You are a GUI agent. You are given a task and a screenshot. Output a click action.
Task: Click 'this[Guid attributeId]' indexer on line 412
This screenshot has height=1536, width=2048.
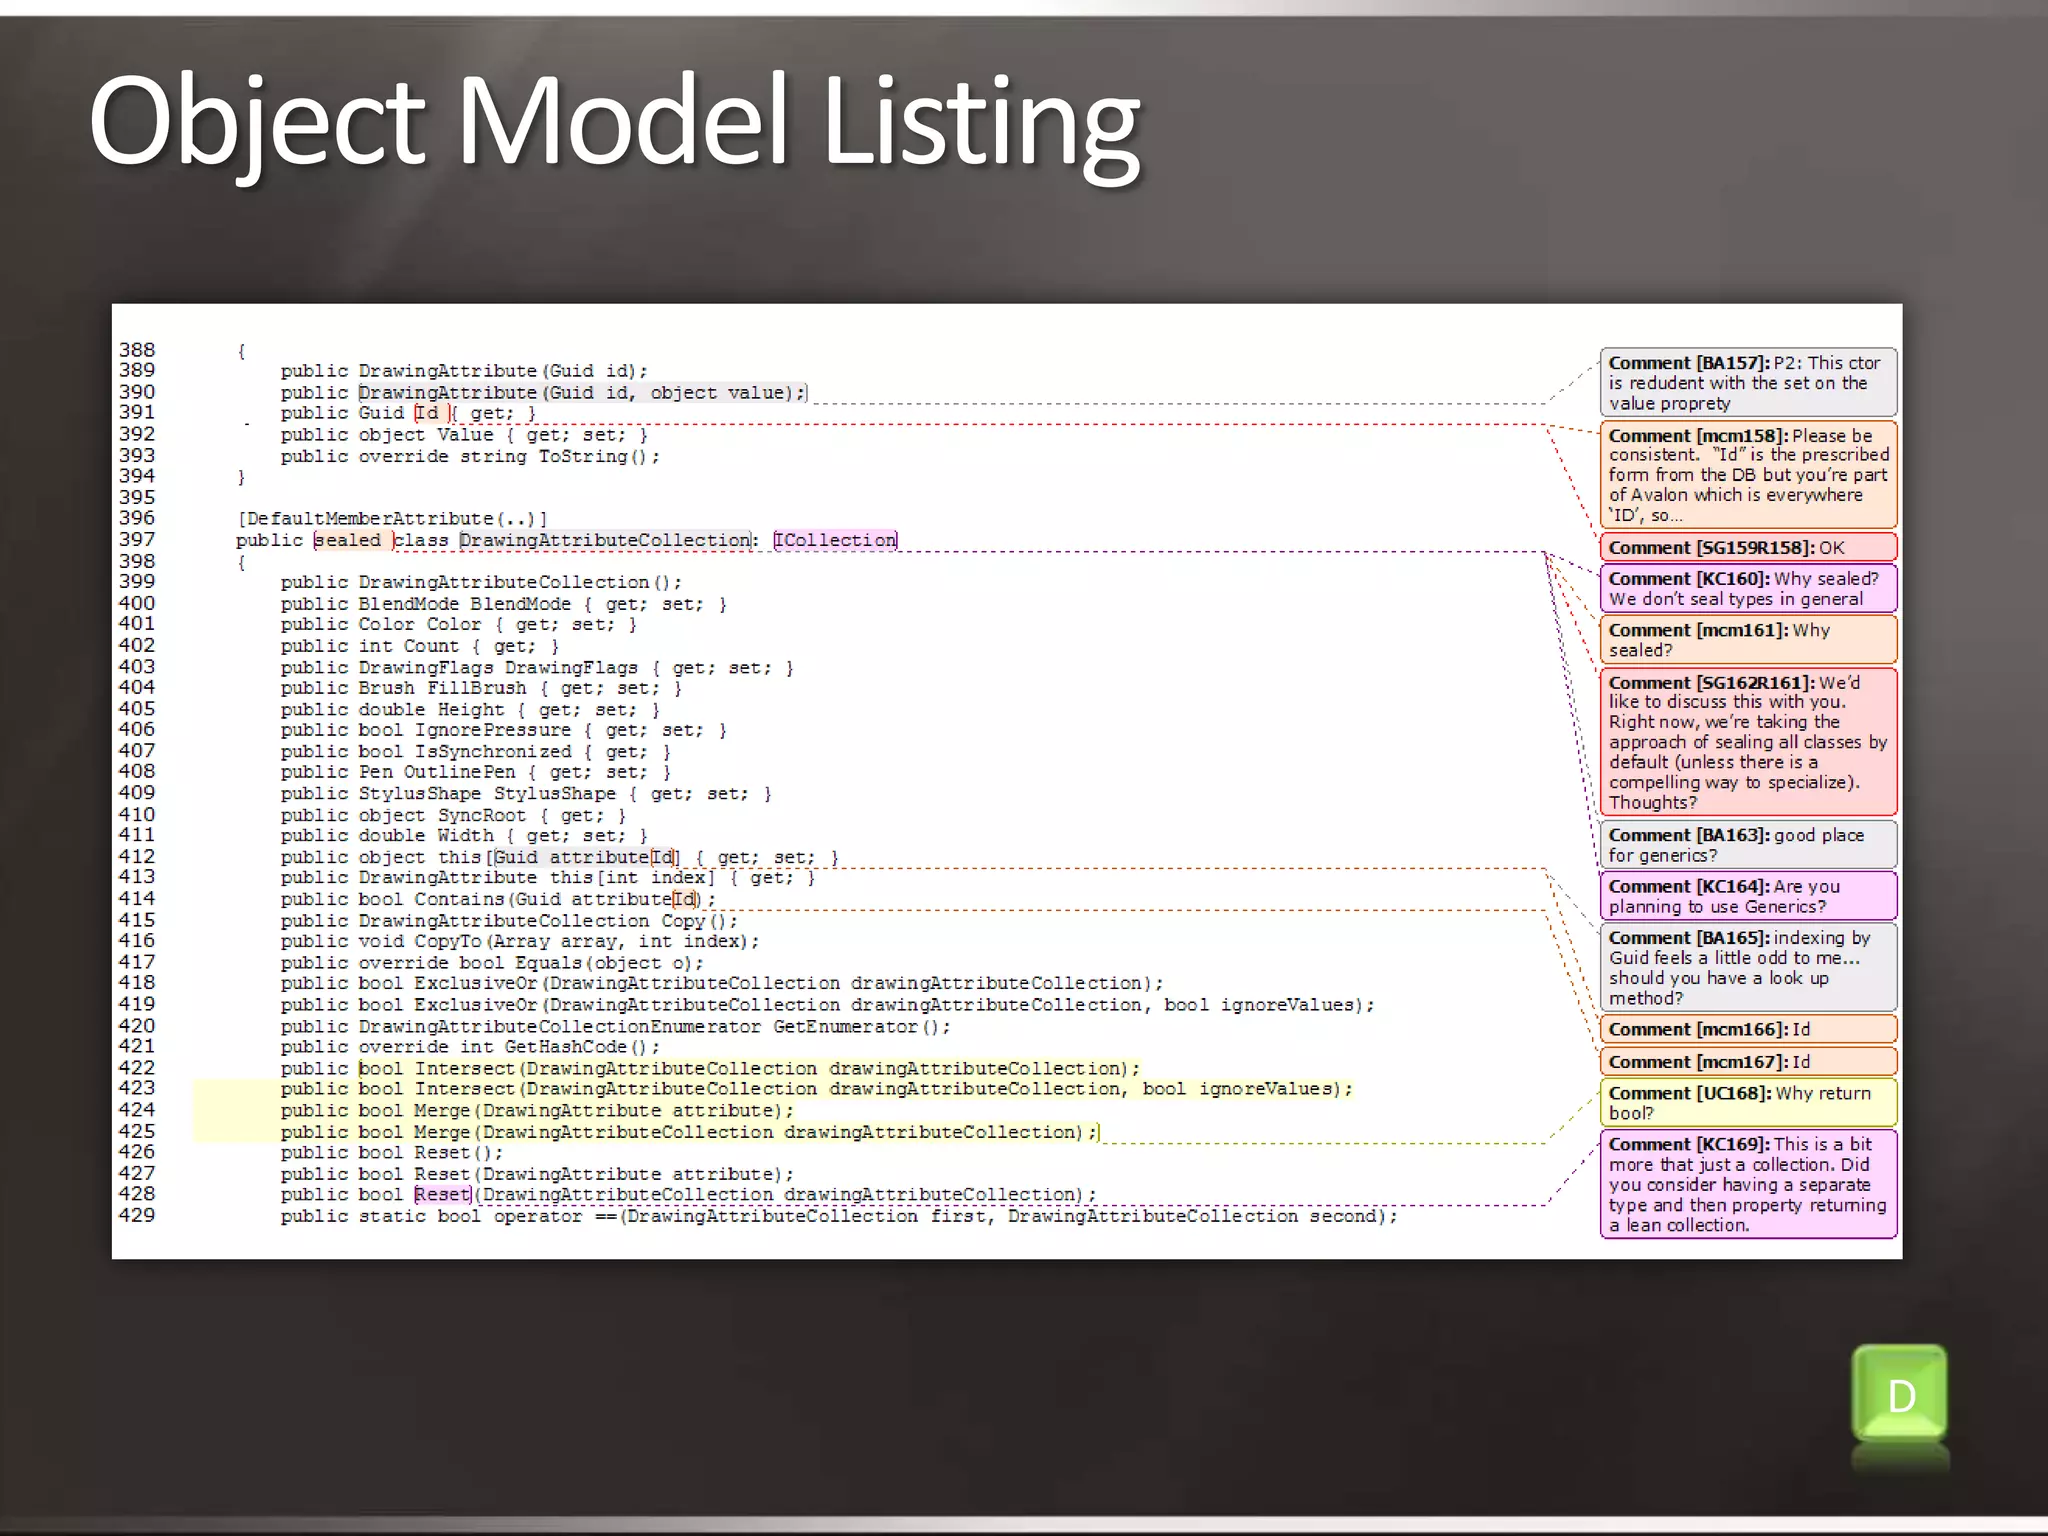(559, 857)
